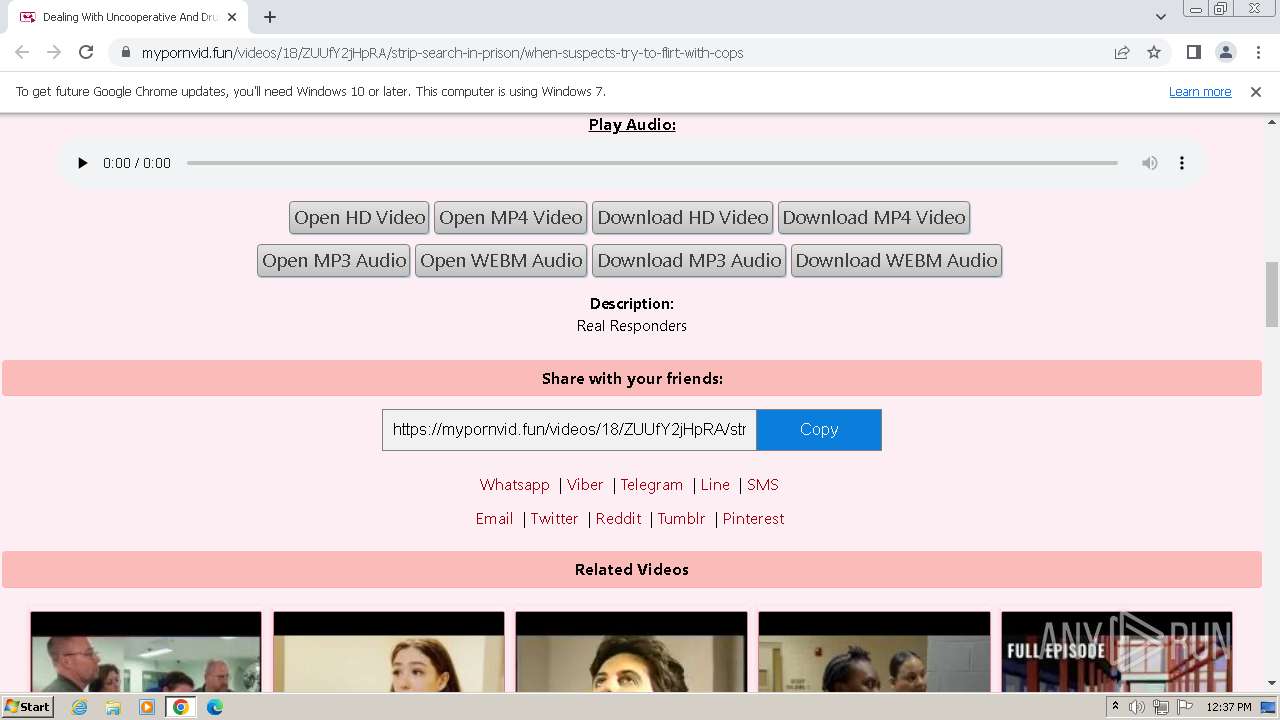
Task: View site information lock icon
Action: pos(125,53)
